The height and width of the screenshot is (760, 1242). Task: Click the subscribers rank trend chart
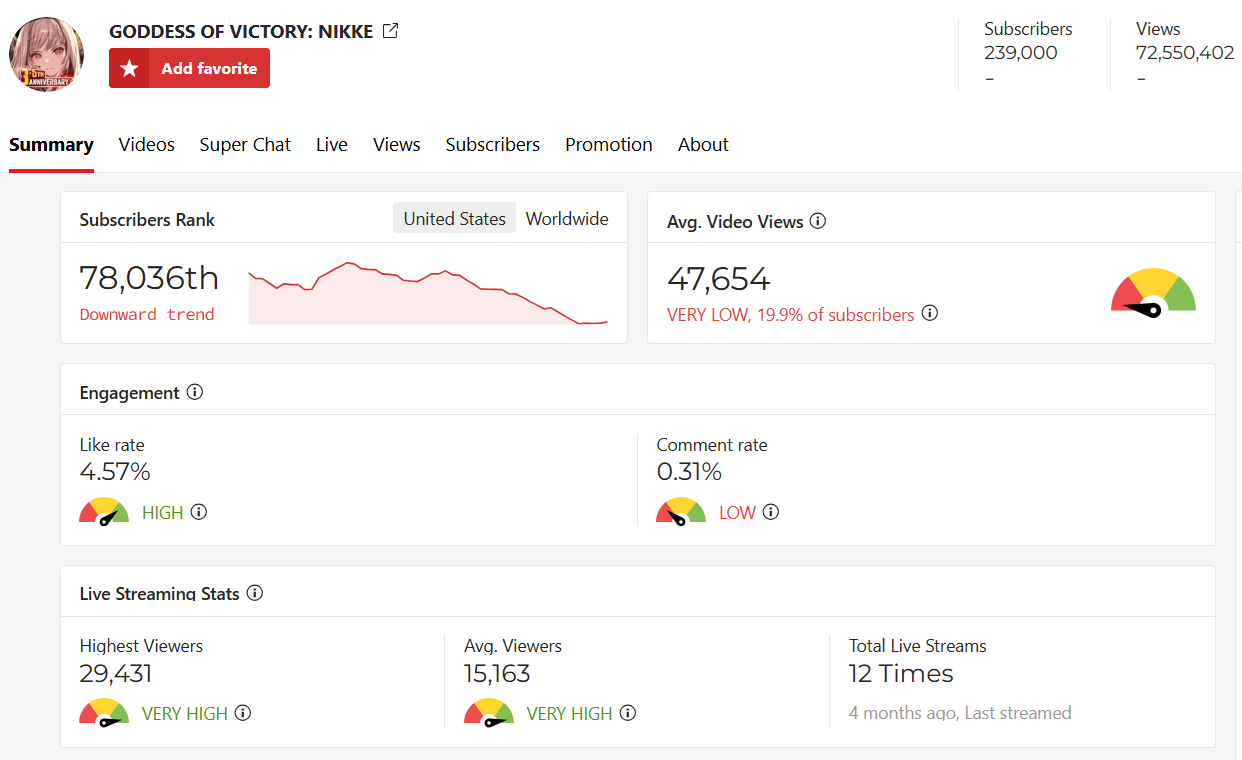pyautogui.click(x=428, y=293)
